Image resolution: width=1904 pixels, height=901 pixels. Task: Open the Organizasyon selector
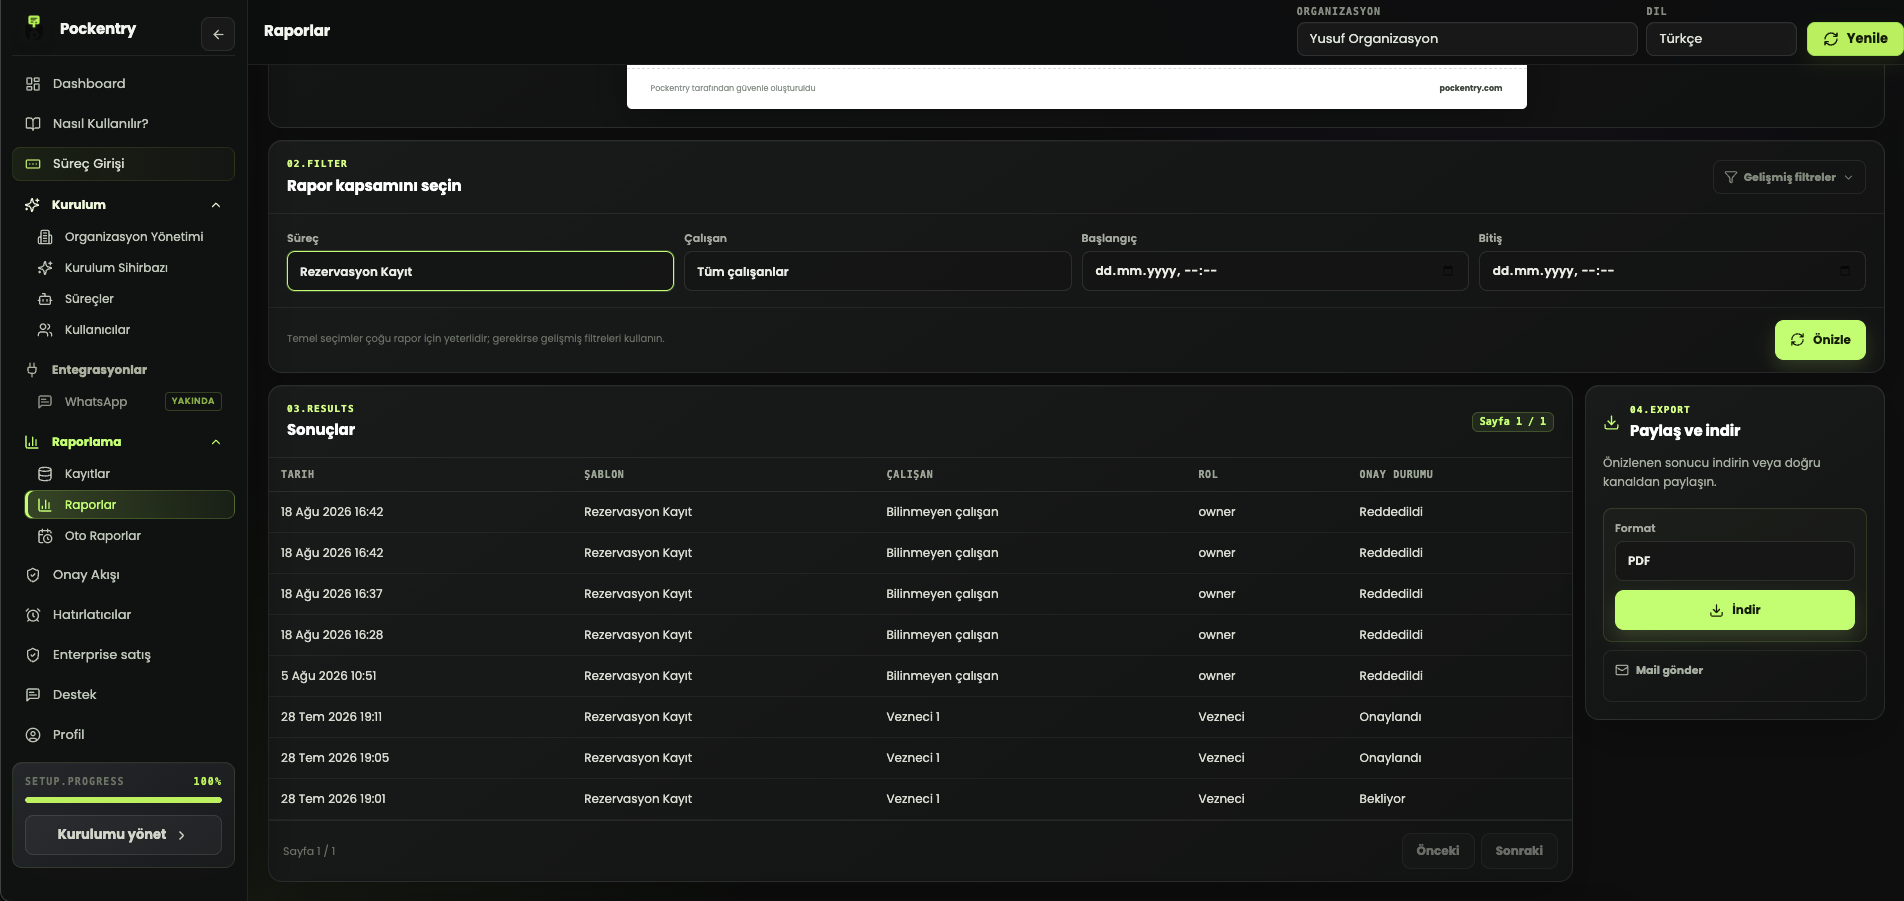(x=1467, y=39)
